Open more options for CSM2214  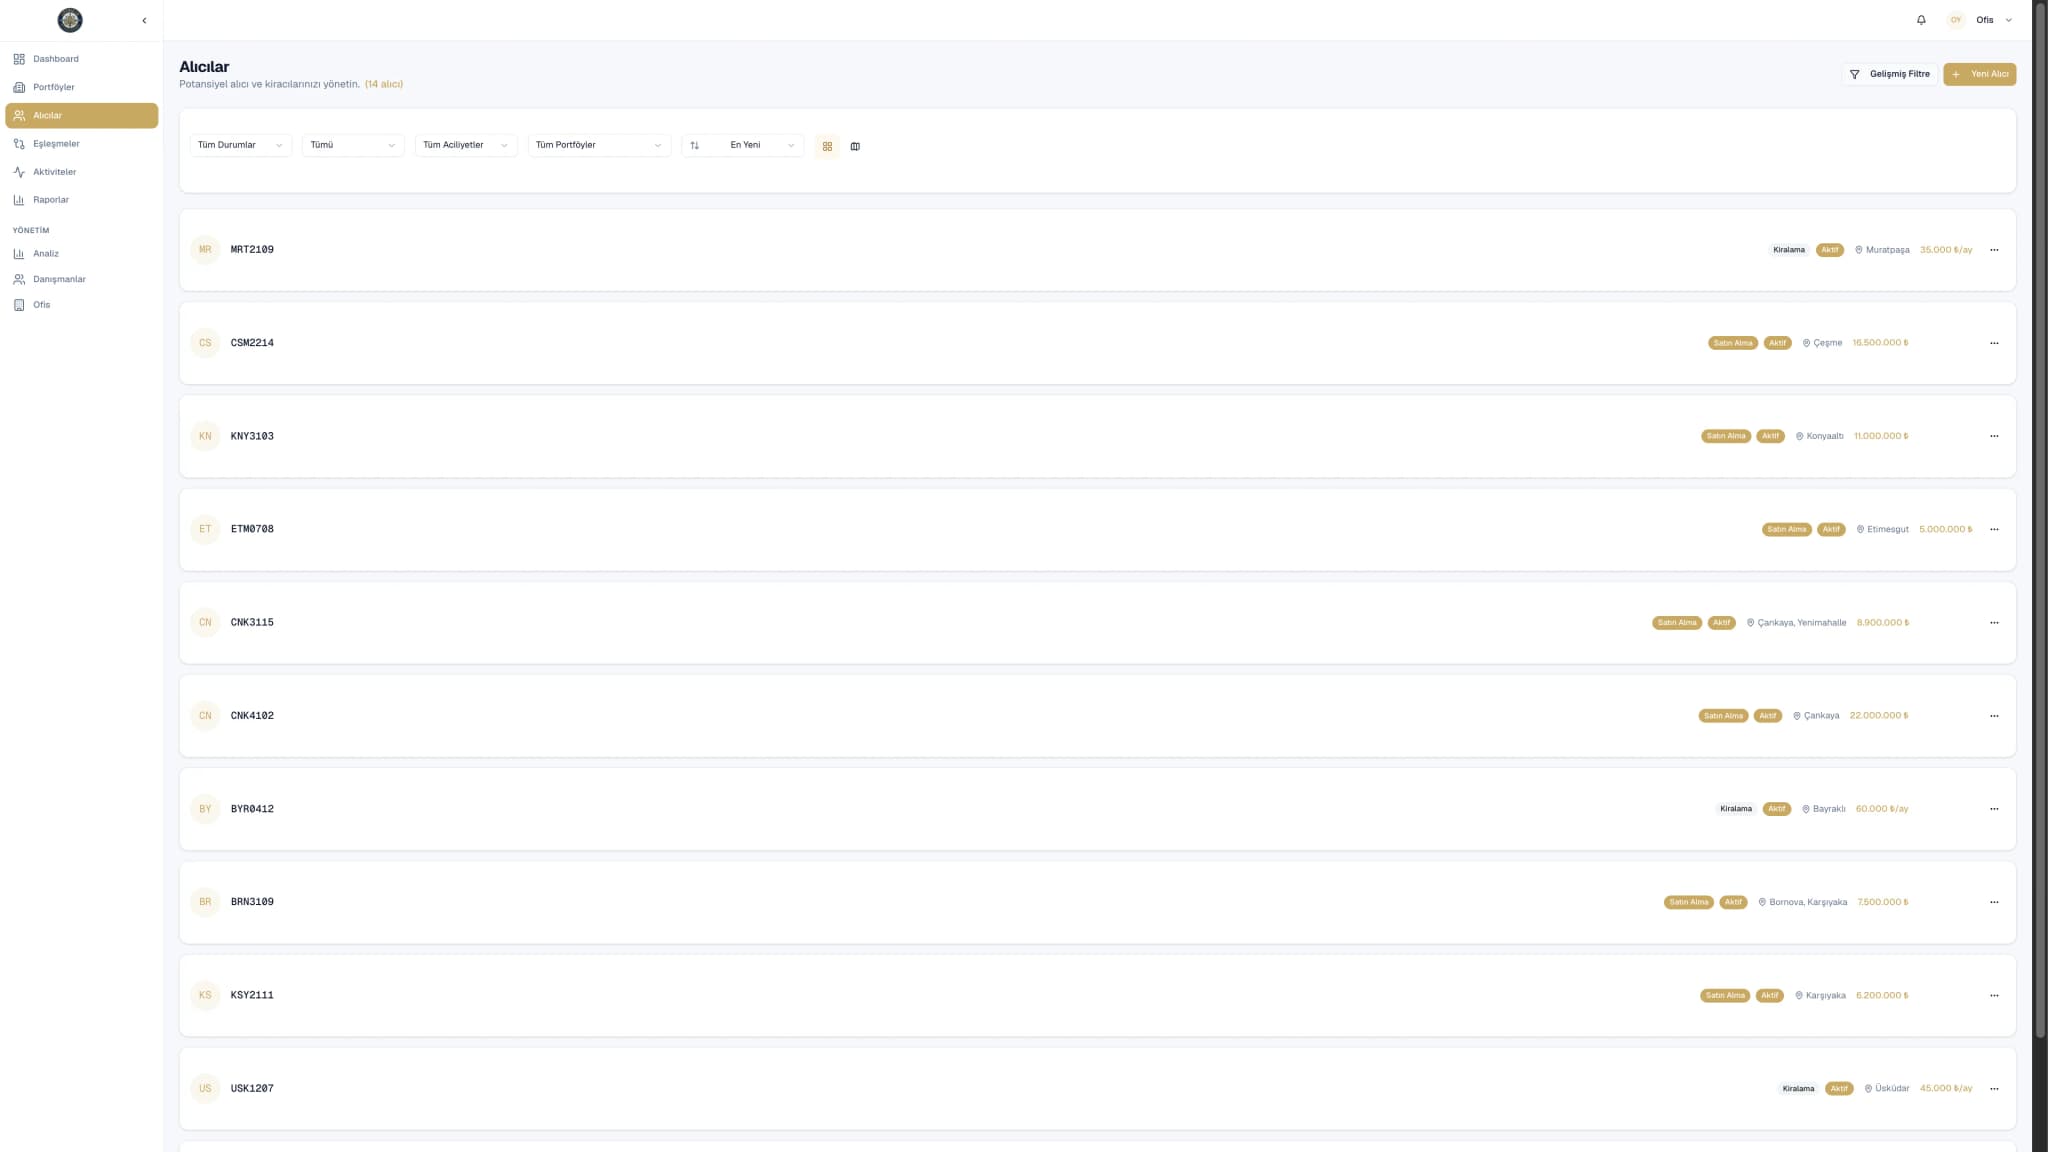click(1994, 343)
